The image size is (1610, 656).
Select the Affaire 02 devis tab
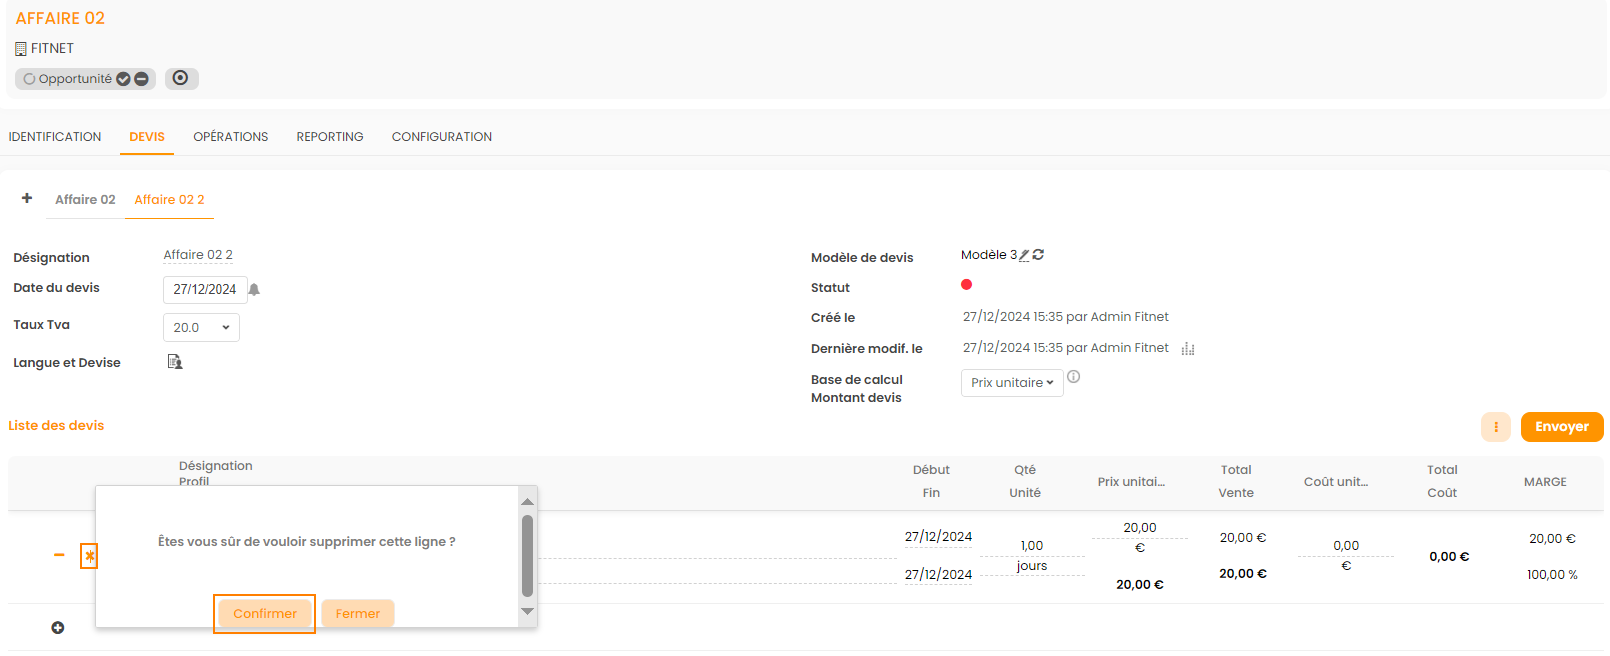click(85, 200)
